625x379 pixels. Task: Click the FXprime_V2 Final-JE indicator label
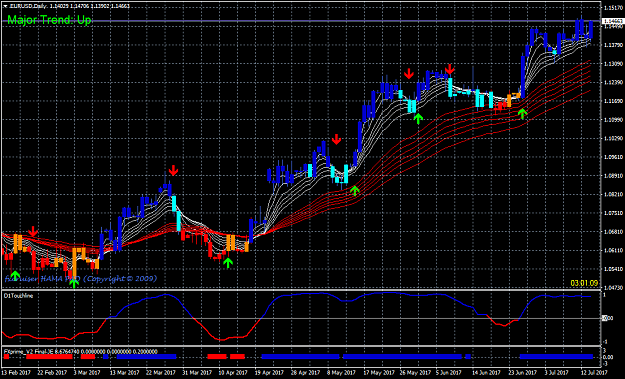[x=81, y=352]
